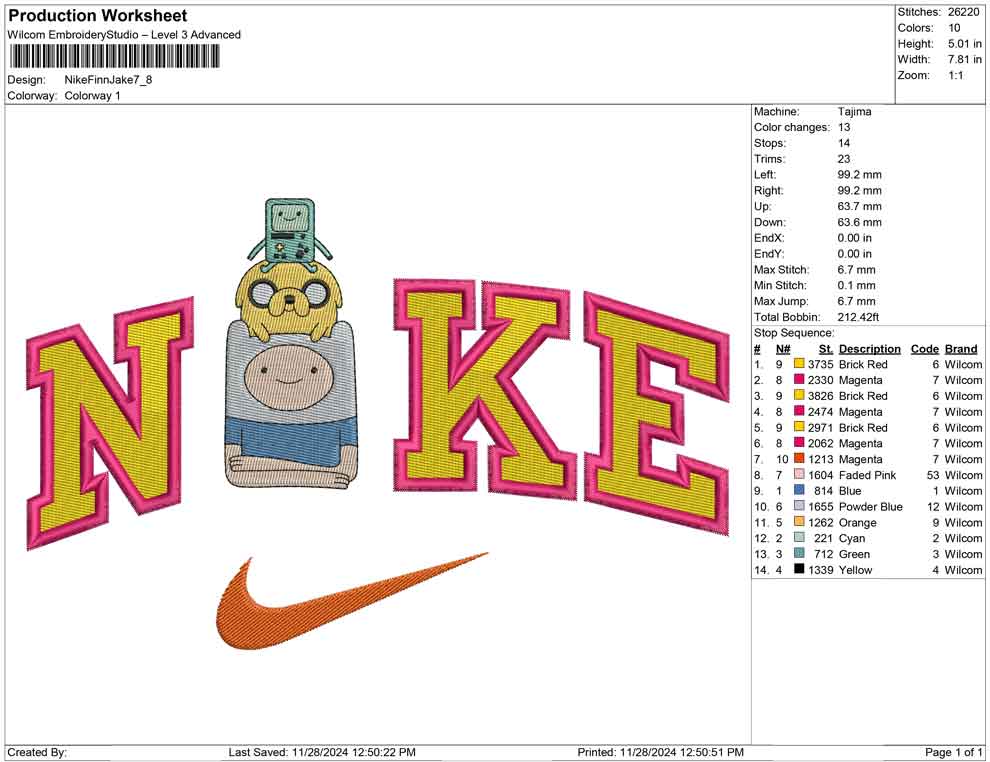Click the Blue 814 color swatch
Image resolution: width=990 pixels, height=762 pixels.
[x=799, y=491]
